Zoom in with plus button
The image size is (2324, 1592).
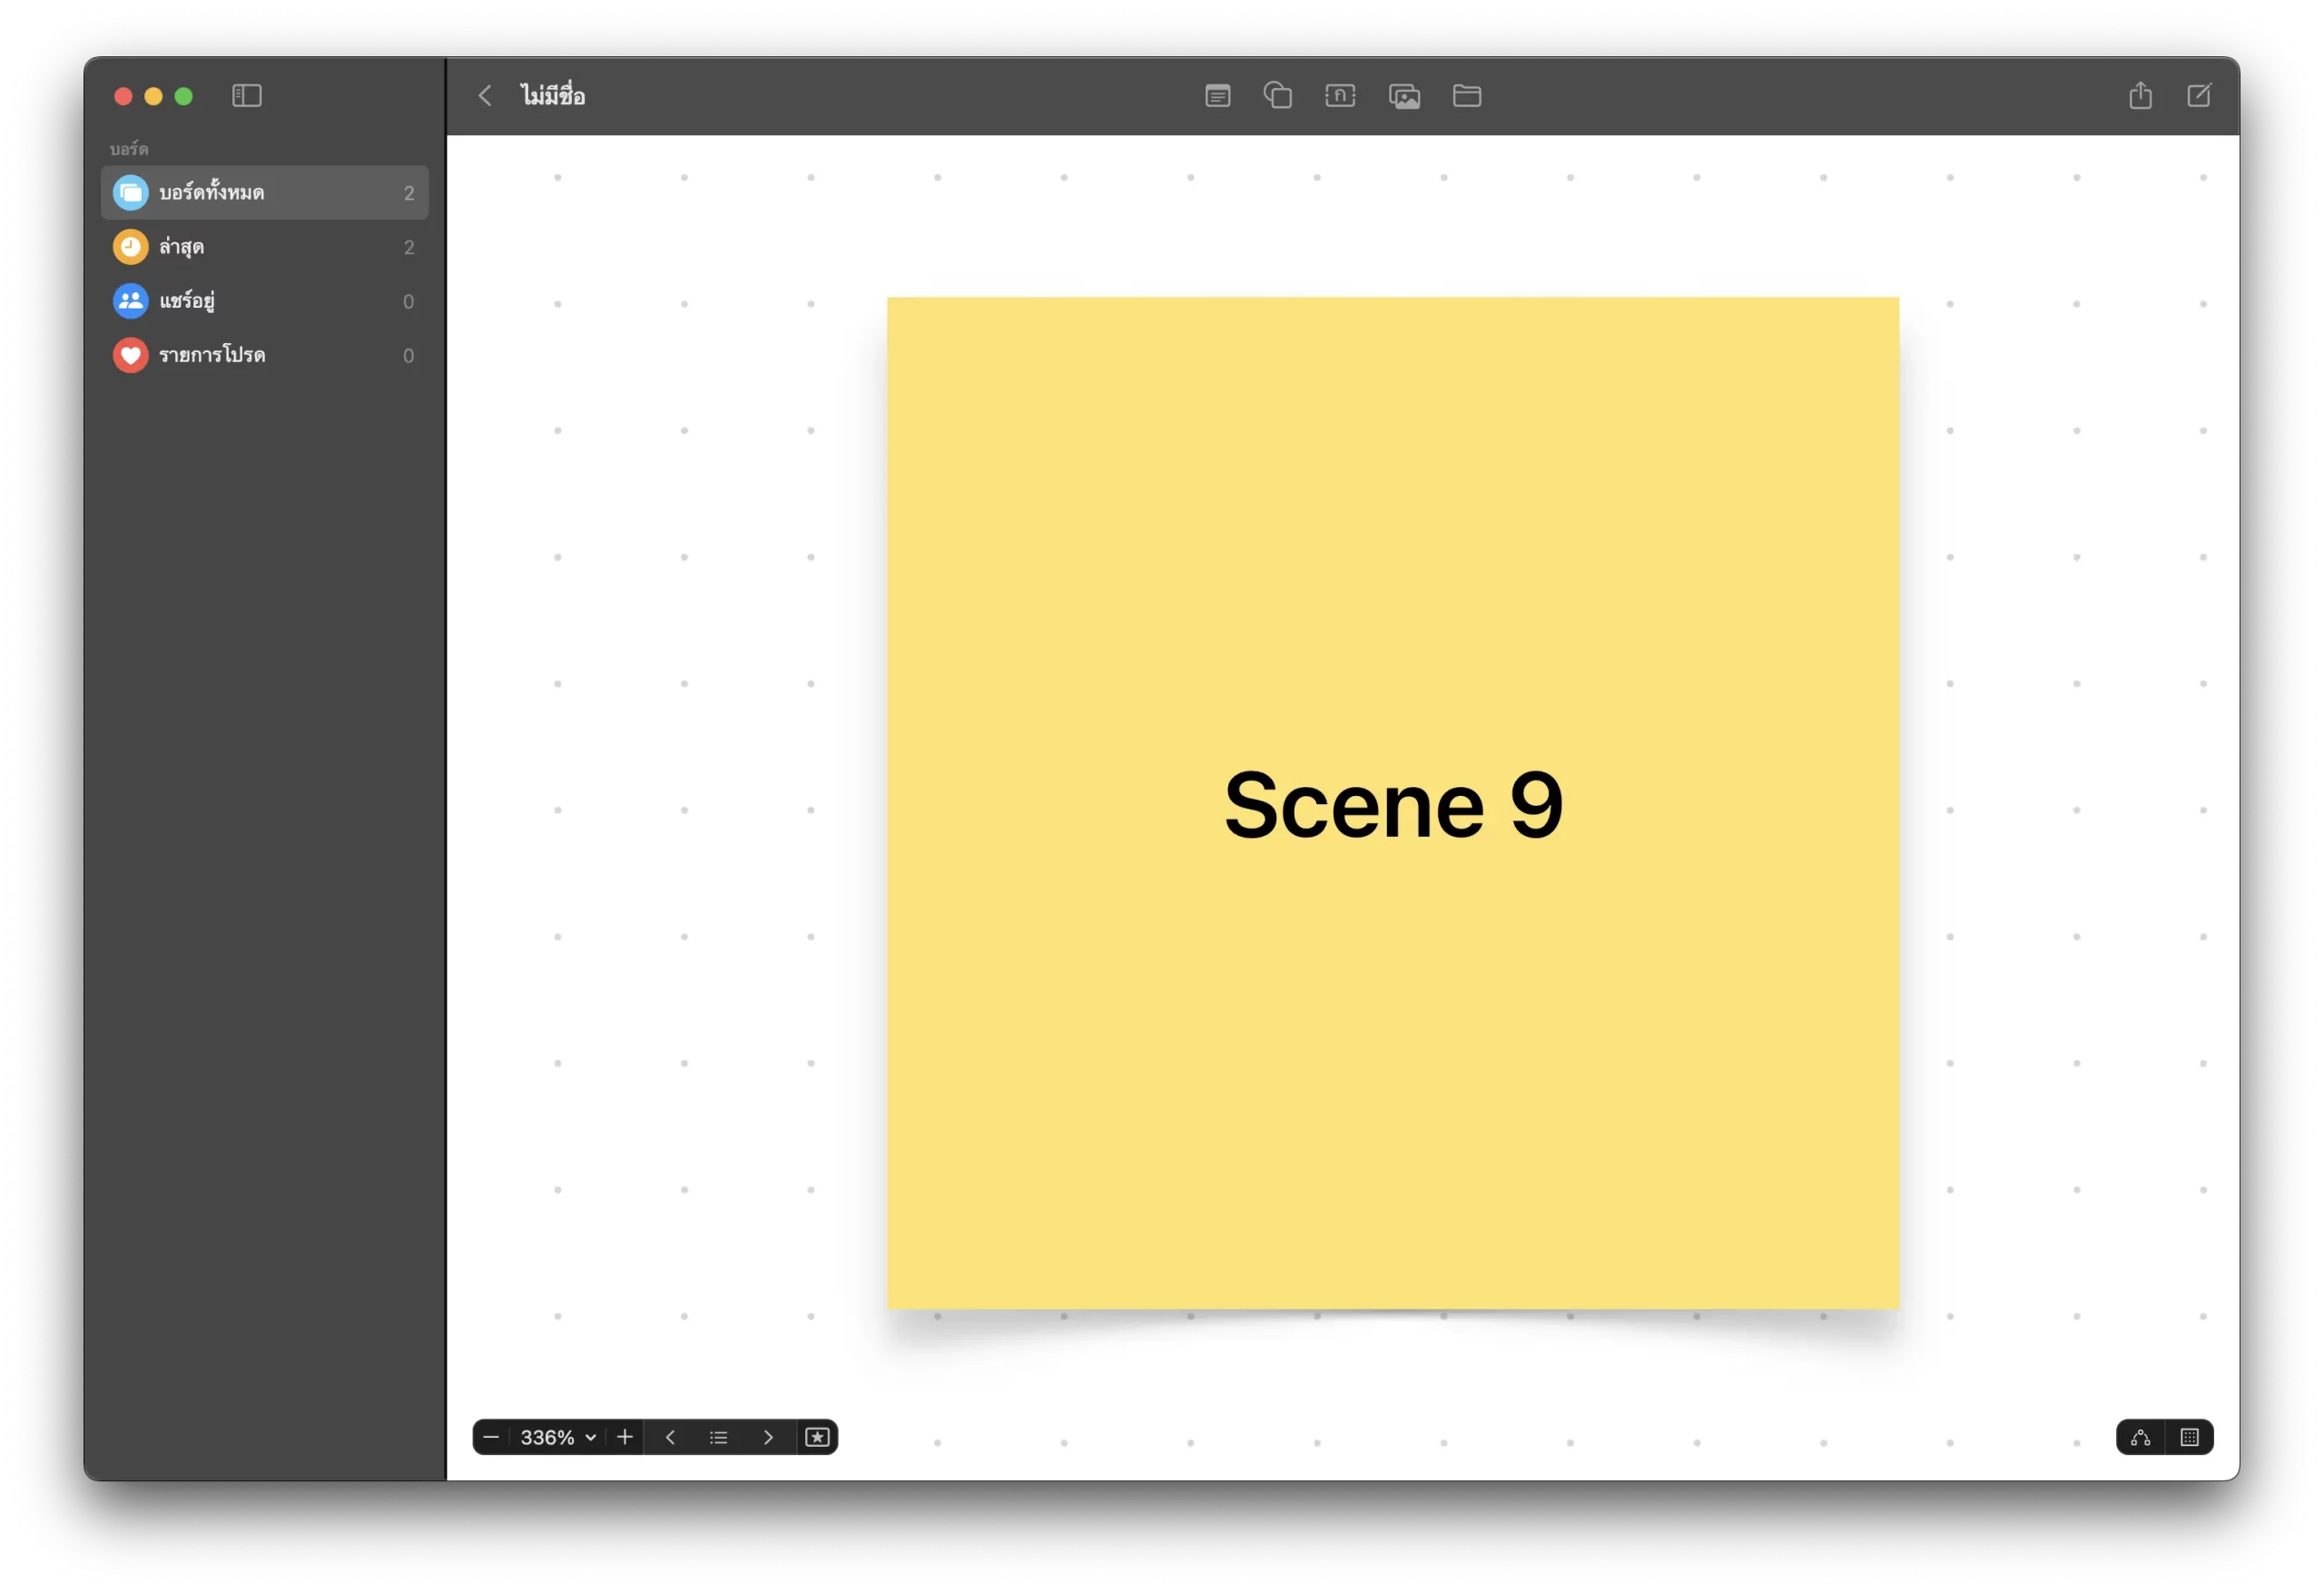click(625, 1437)
